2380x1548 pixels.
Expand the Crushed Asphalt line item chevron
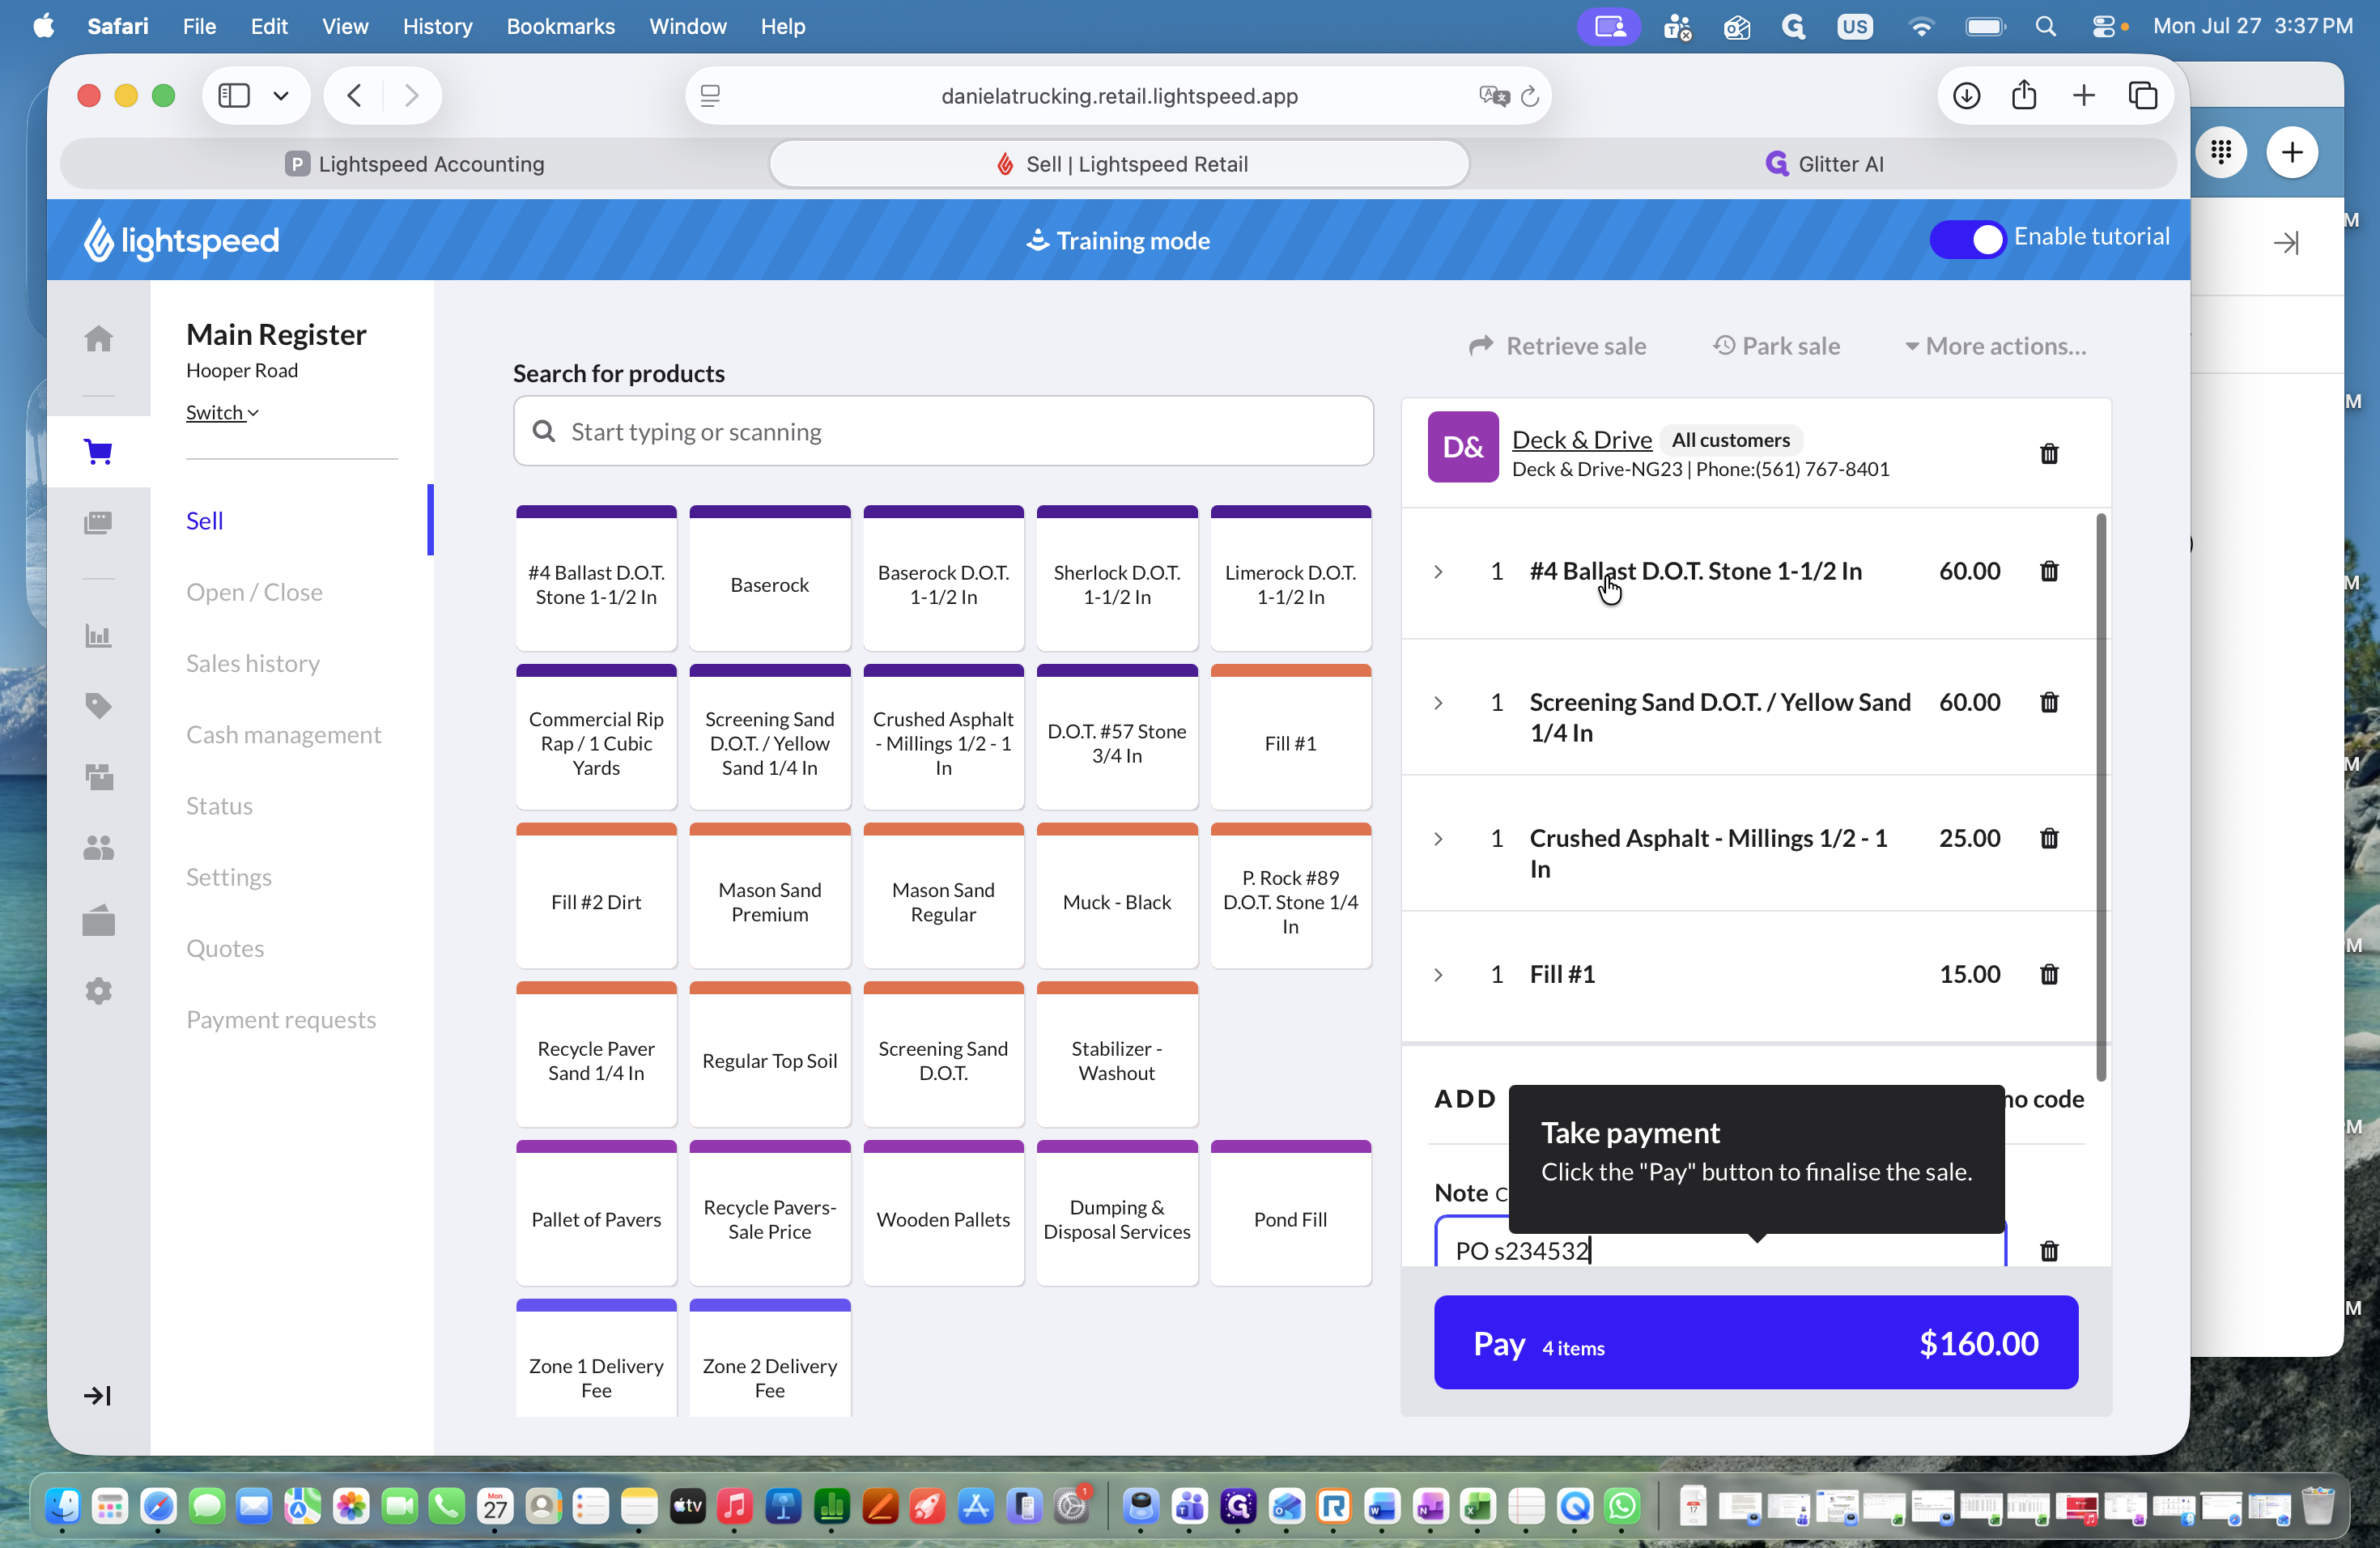1438,839
